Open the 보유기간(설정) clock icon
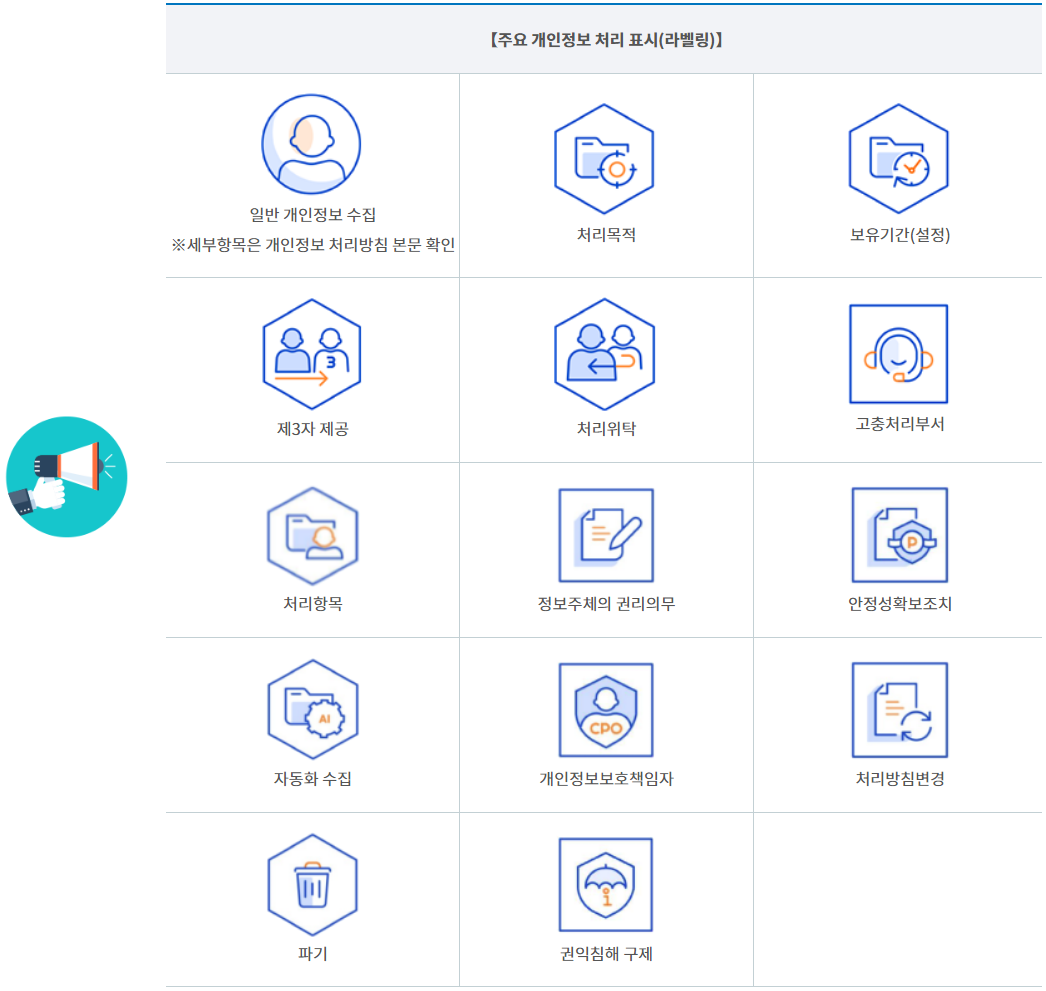Viewport: 1046px width, 991px height. click(898, 159)
